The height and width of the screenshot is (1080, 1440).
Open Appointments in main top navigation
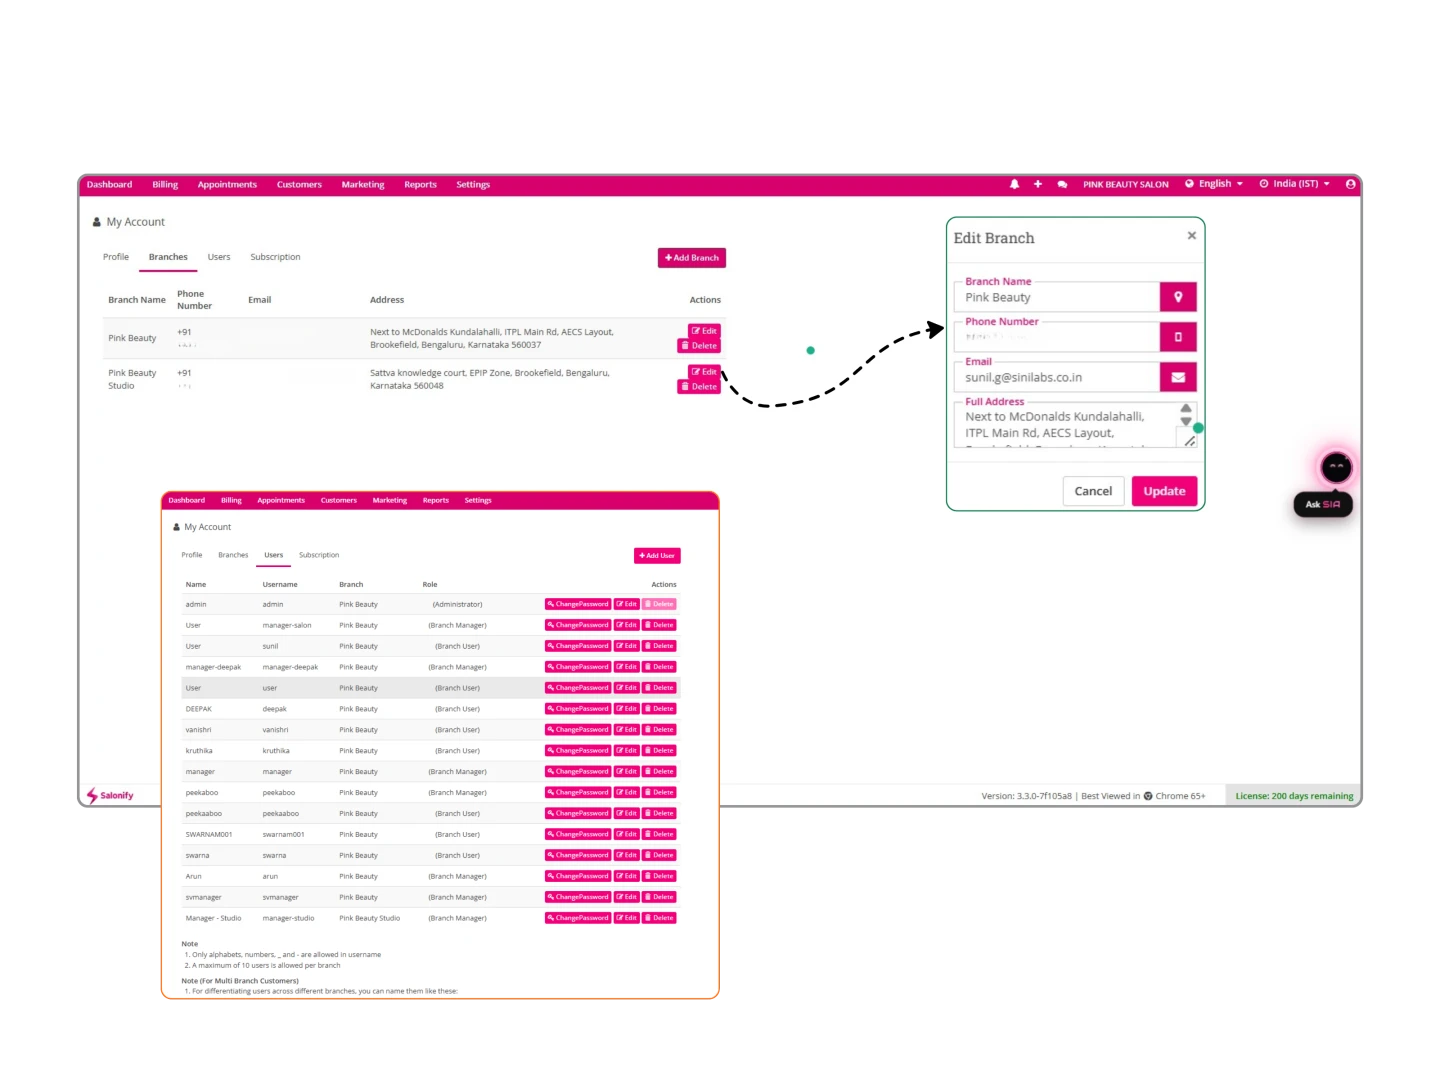pos(227,185)
